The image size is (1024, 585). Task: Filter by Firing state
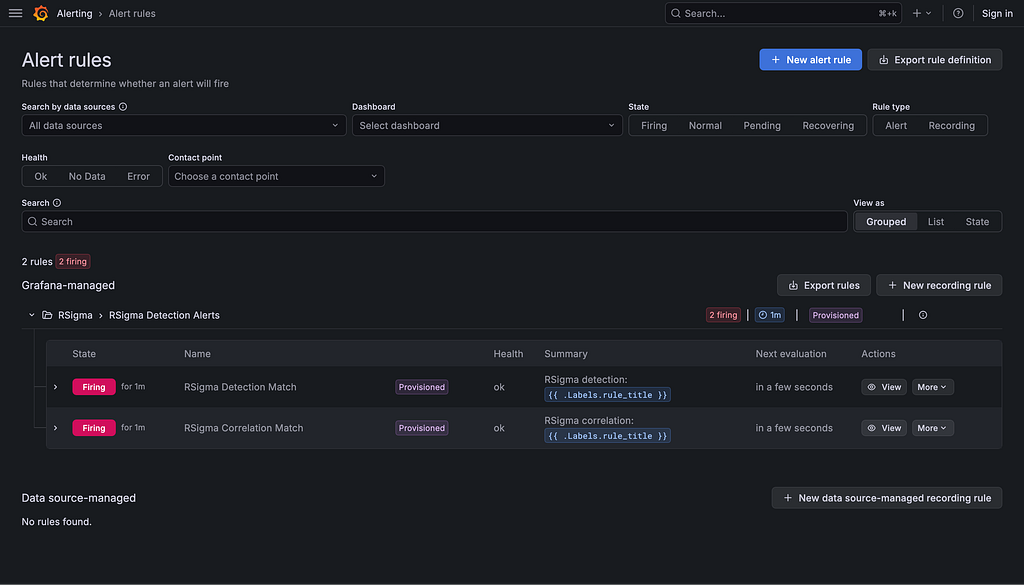pyautogui.click(x=654, y=125)
